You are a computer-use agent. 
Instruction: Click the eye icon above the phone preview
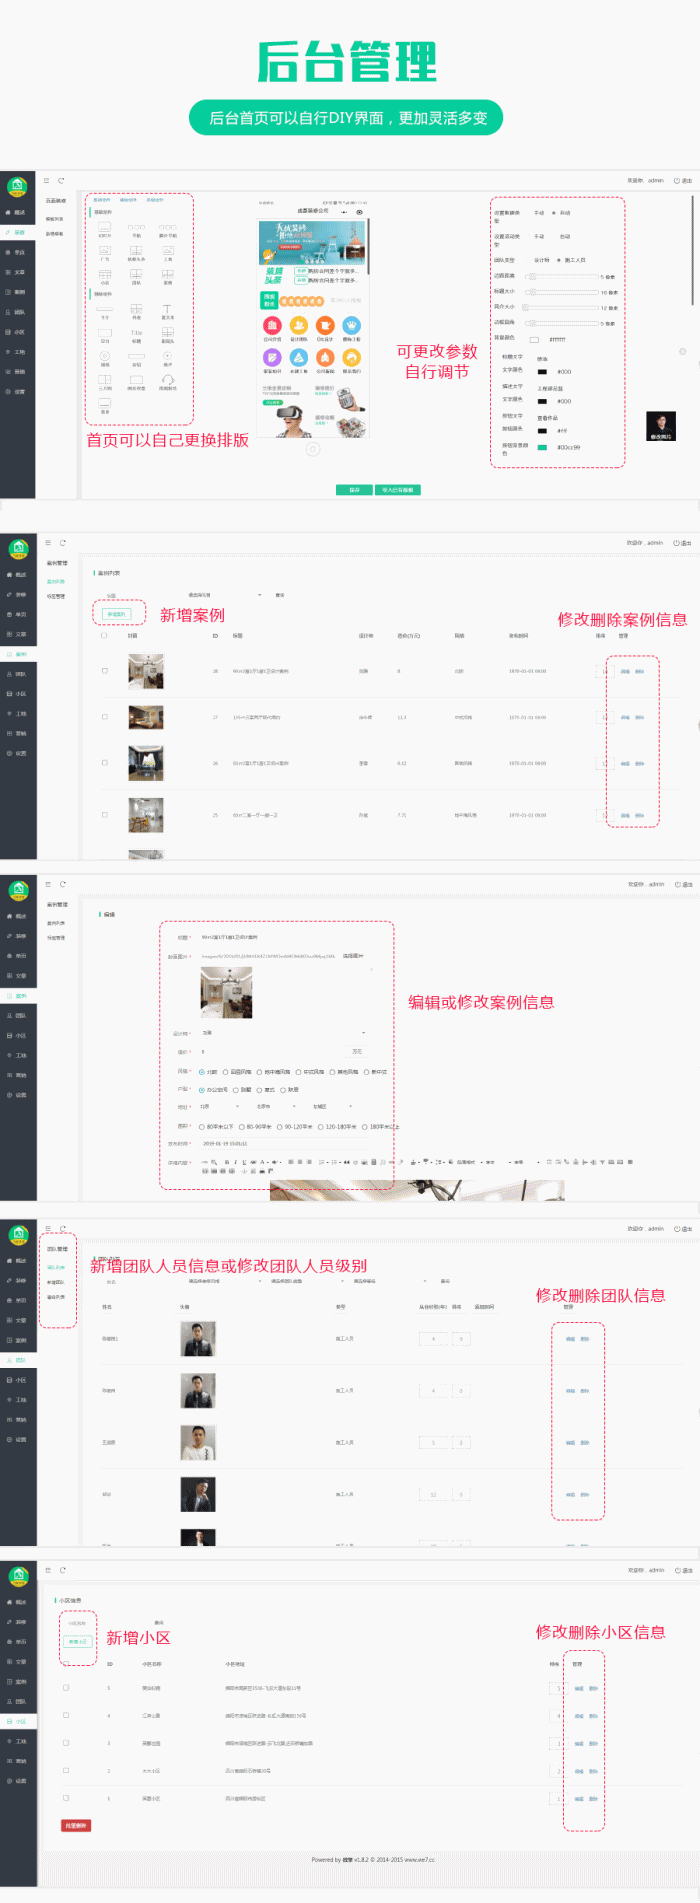click(360, 212)
